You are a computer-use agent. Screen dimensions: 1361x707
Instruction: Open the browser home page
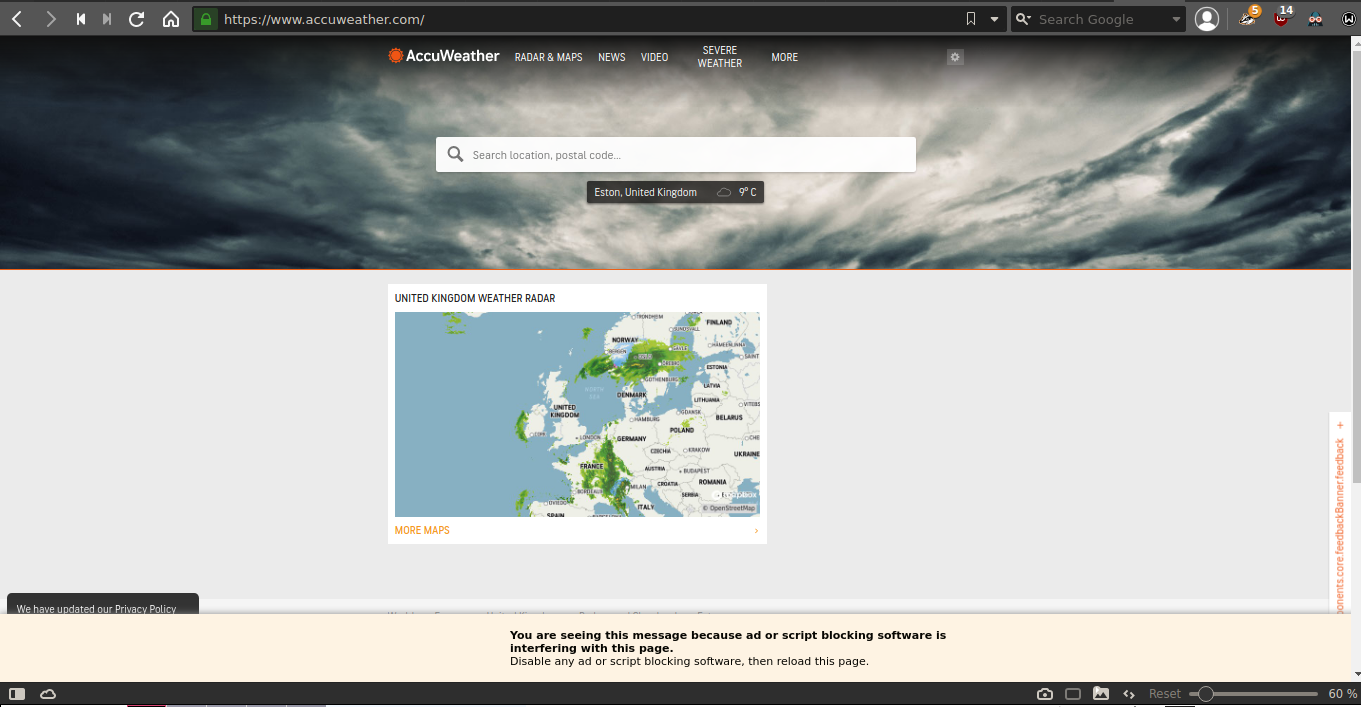171,19
